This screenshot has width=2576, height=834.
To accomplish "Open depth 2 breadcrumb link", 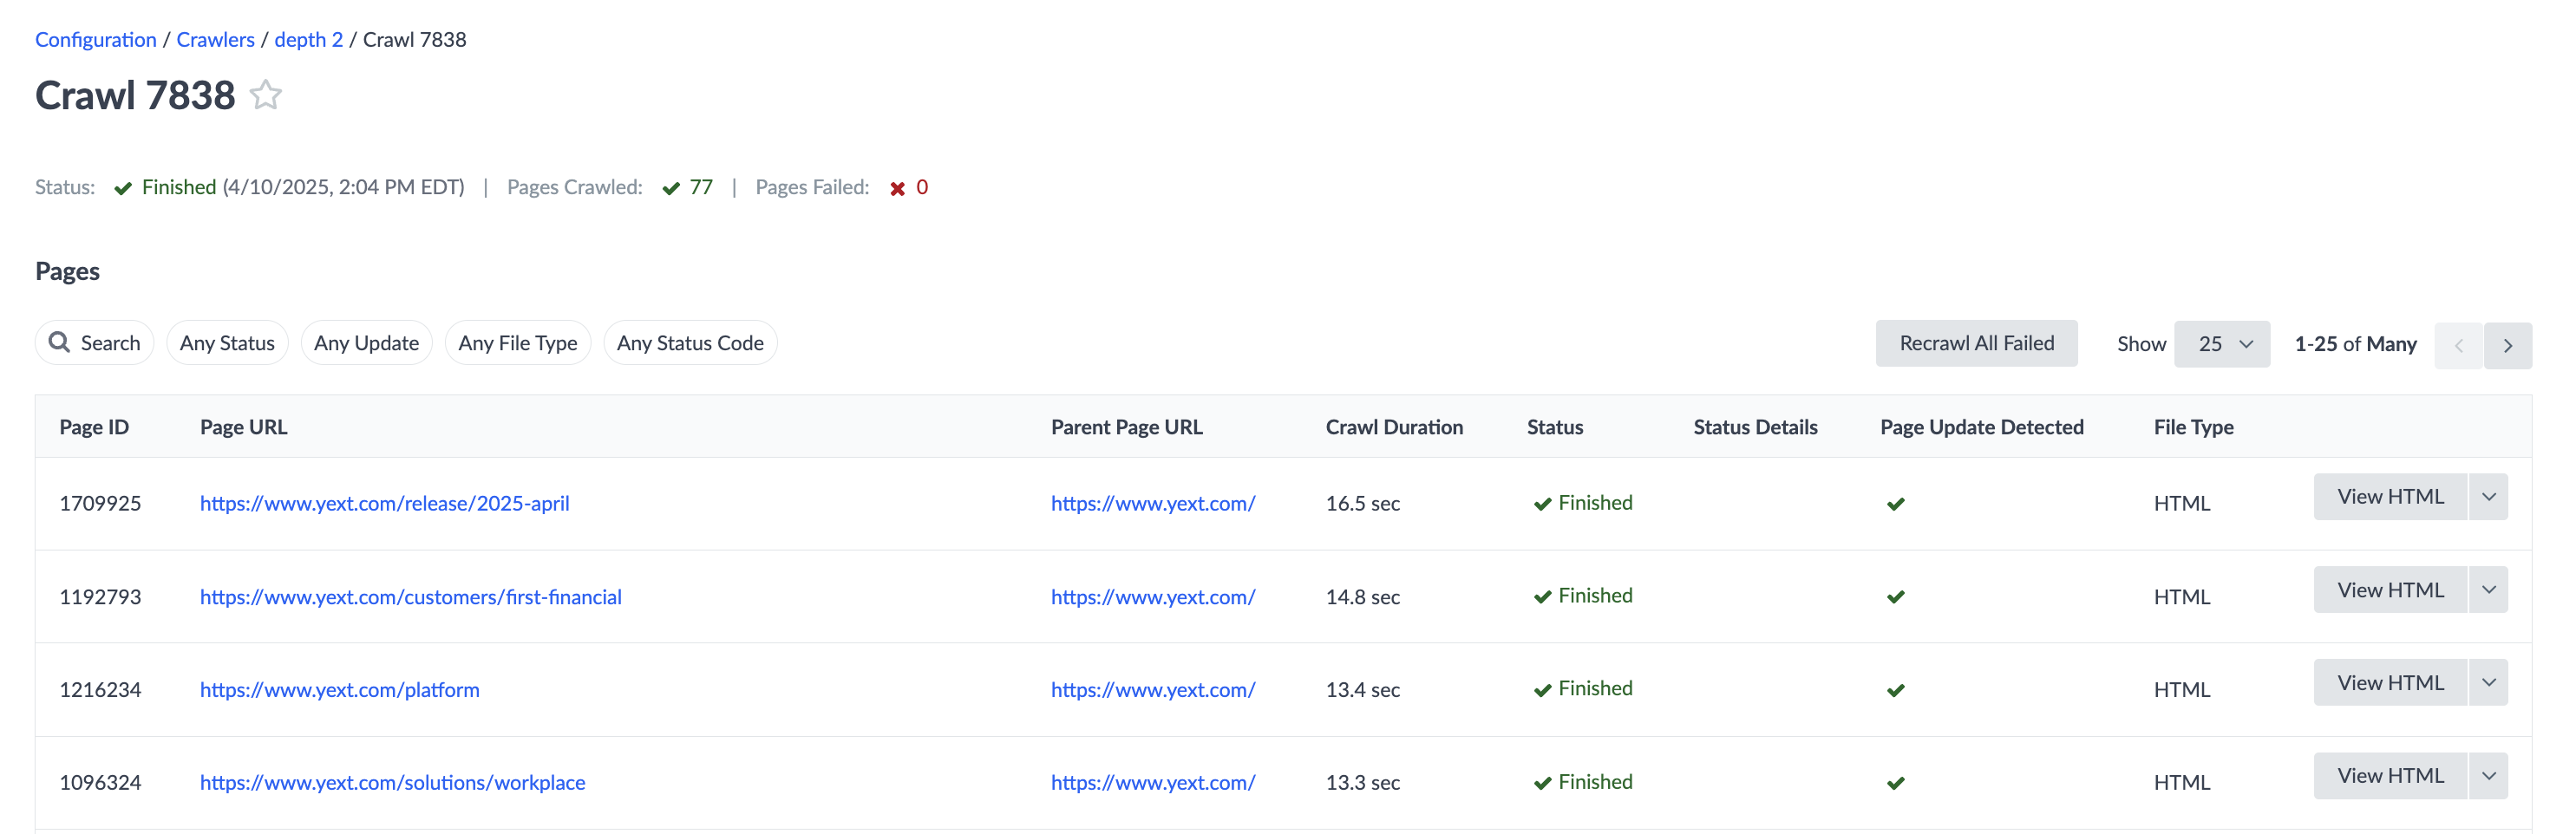I will coord(309,39).
